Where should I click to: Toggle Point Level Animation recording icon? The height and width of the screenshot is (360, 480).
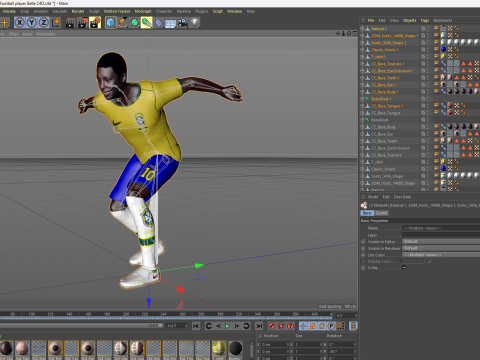pos(340,326)
